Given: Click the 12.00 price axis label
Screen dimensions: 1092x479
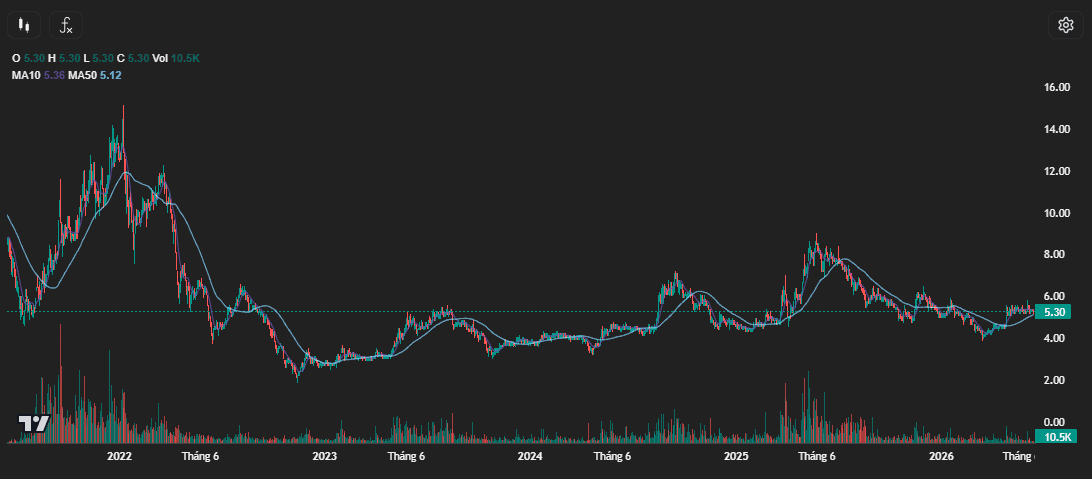Looking at the screenshot, I should 1057,171.
